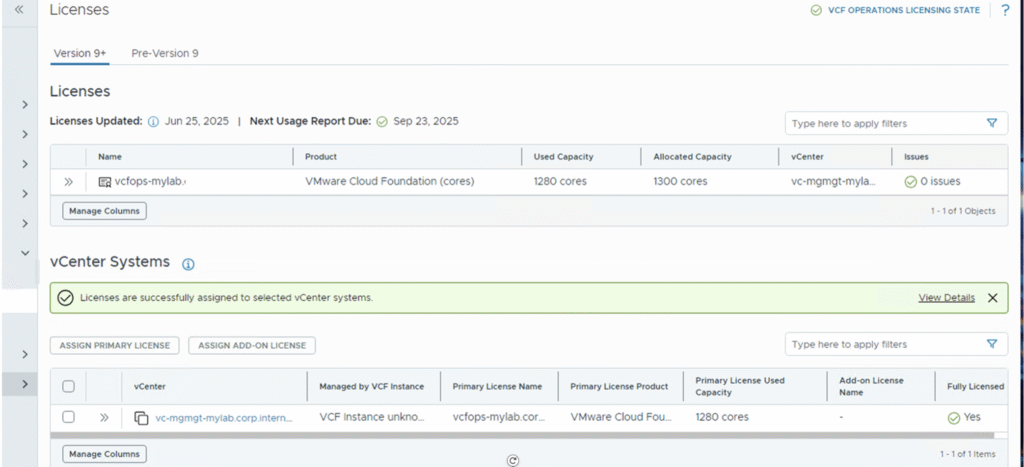1024x467 pixels.
Task: Click vCenter table horizontal scrollbar
Action: pos(522,435)
